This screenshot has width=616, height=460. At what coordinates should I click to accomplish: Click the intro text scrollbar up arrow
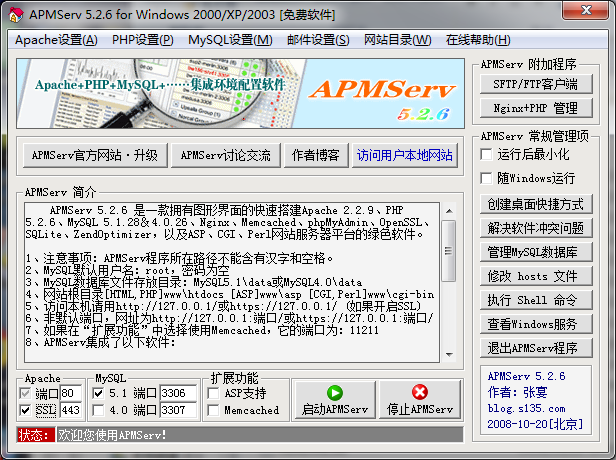click(x=449, y=211)
